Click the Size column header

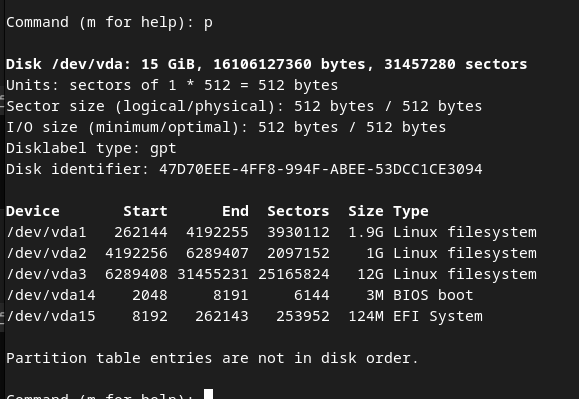pyautogui.click(x=366, y=211)
